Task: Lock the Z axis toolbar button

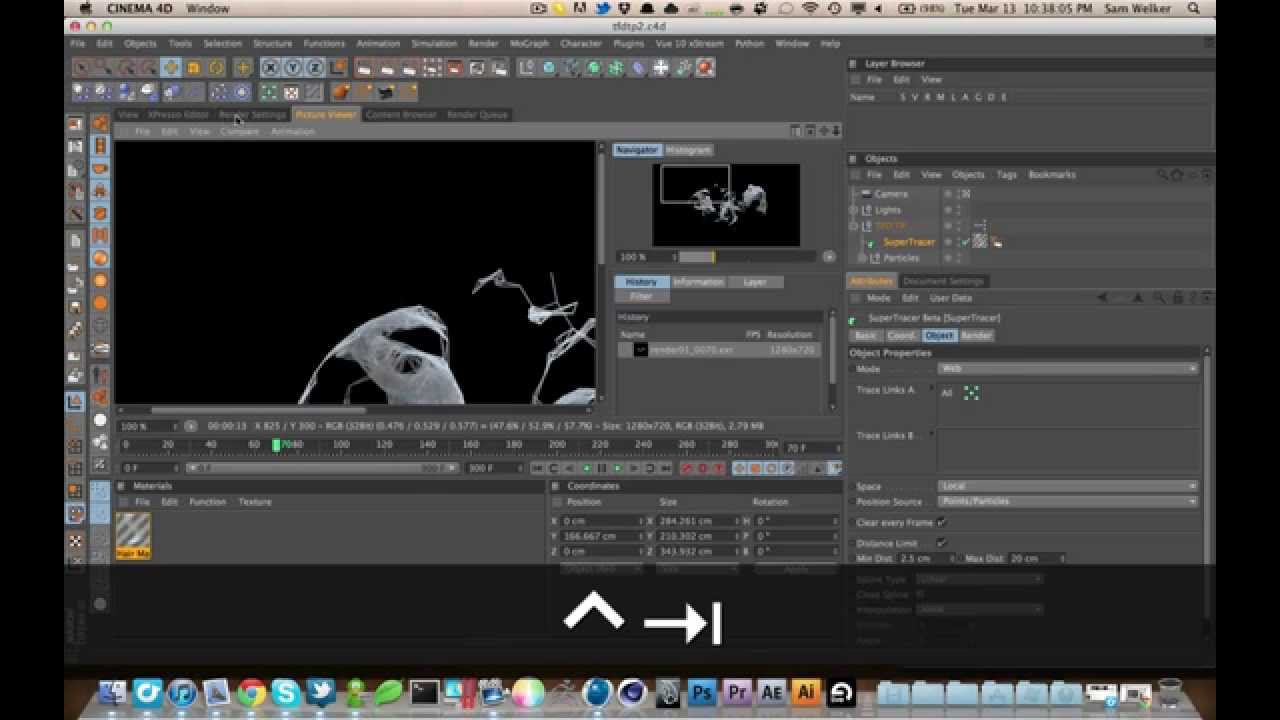Action: [x=316, y=68]
